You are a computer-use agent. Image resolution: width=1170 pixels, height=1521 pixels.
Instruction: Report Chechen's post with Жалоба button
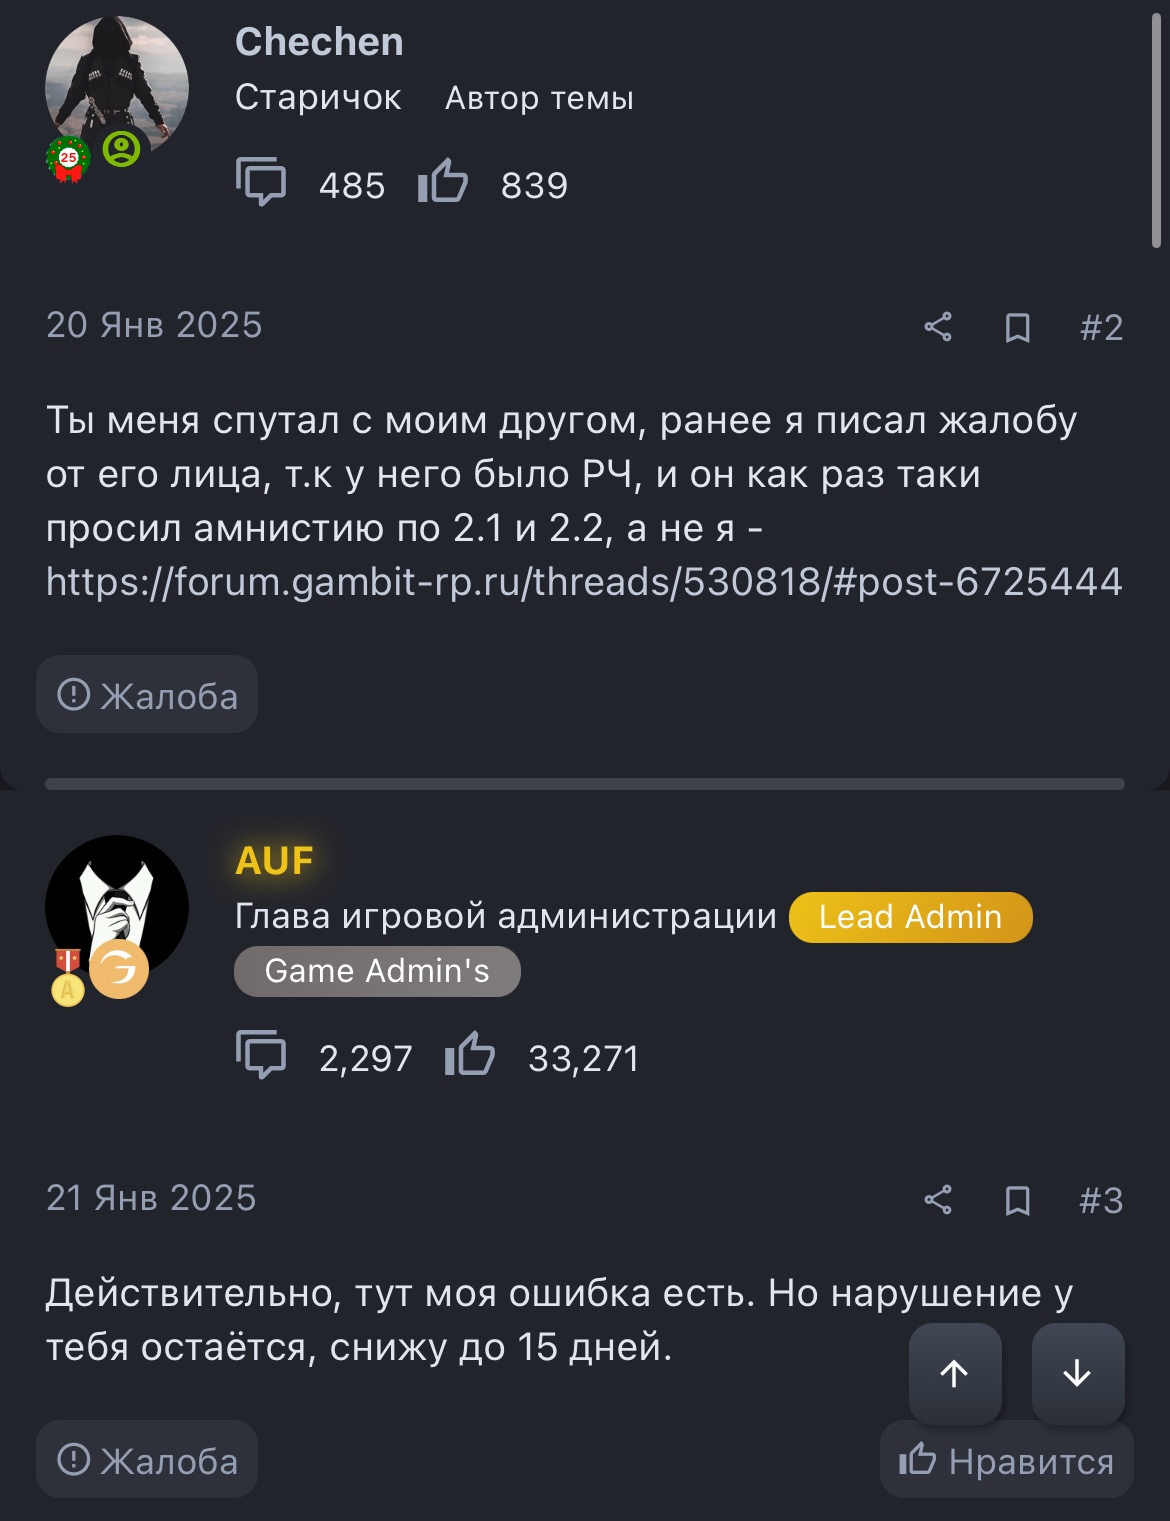pos(147,695)
